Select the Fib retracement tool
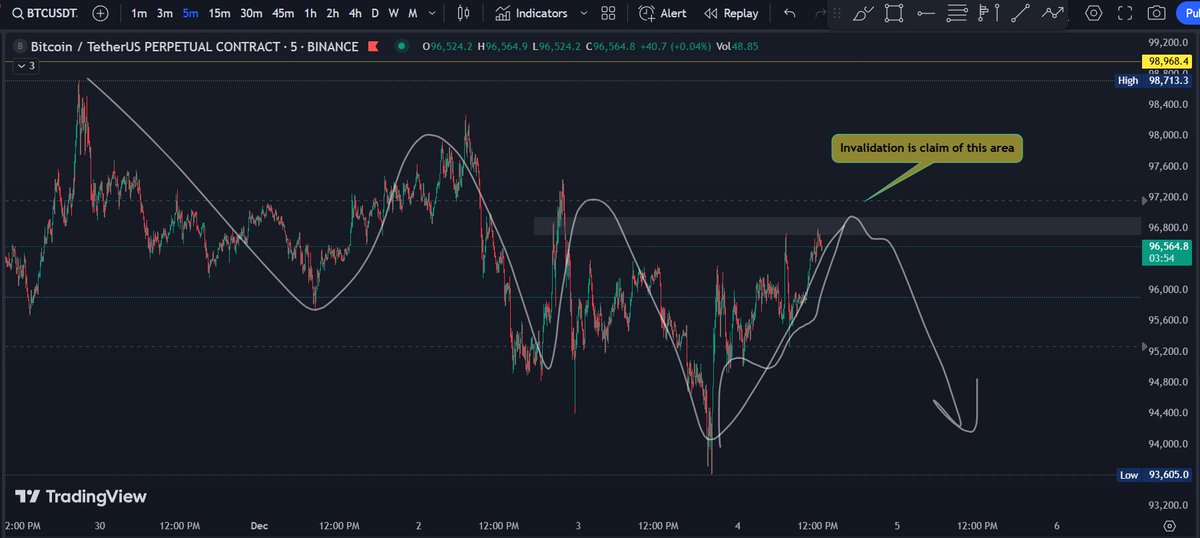This screenshot has width=1200, height=538. pyautogui.click(x=957, y=13)
